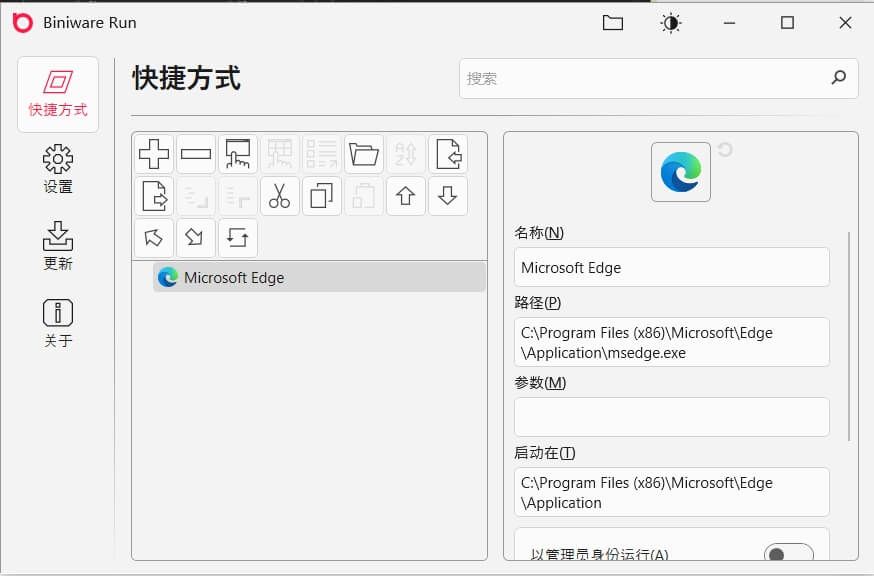Click the greyed outdent lines icon

pyautogui.click(x=238, y=196)
